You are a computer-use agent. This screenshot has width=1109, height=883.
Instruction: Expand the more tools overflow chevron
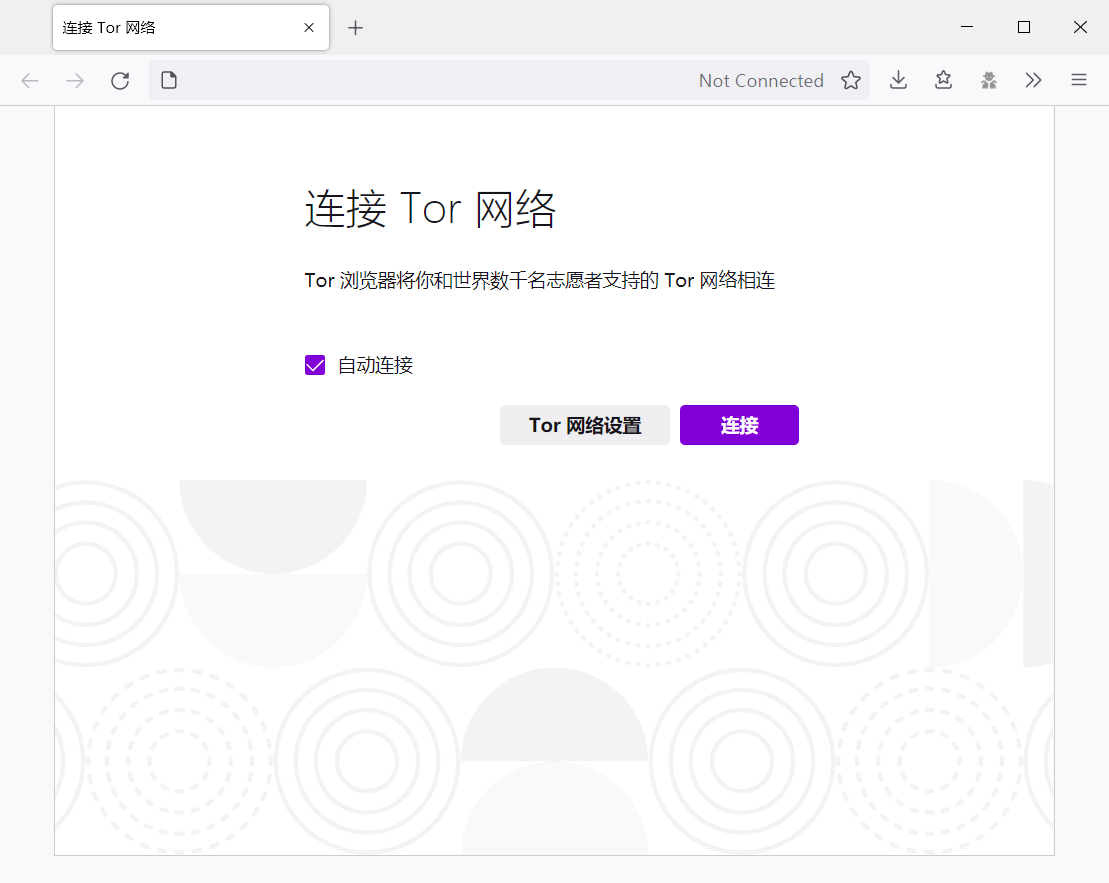(1033, 80)
